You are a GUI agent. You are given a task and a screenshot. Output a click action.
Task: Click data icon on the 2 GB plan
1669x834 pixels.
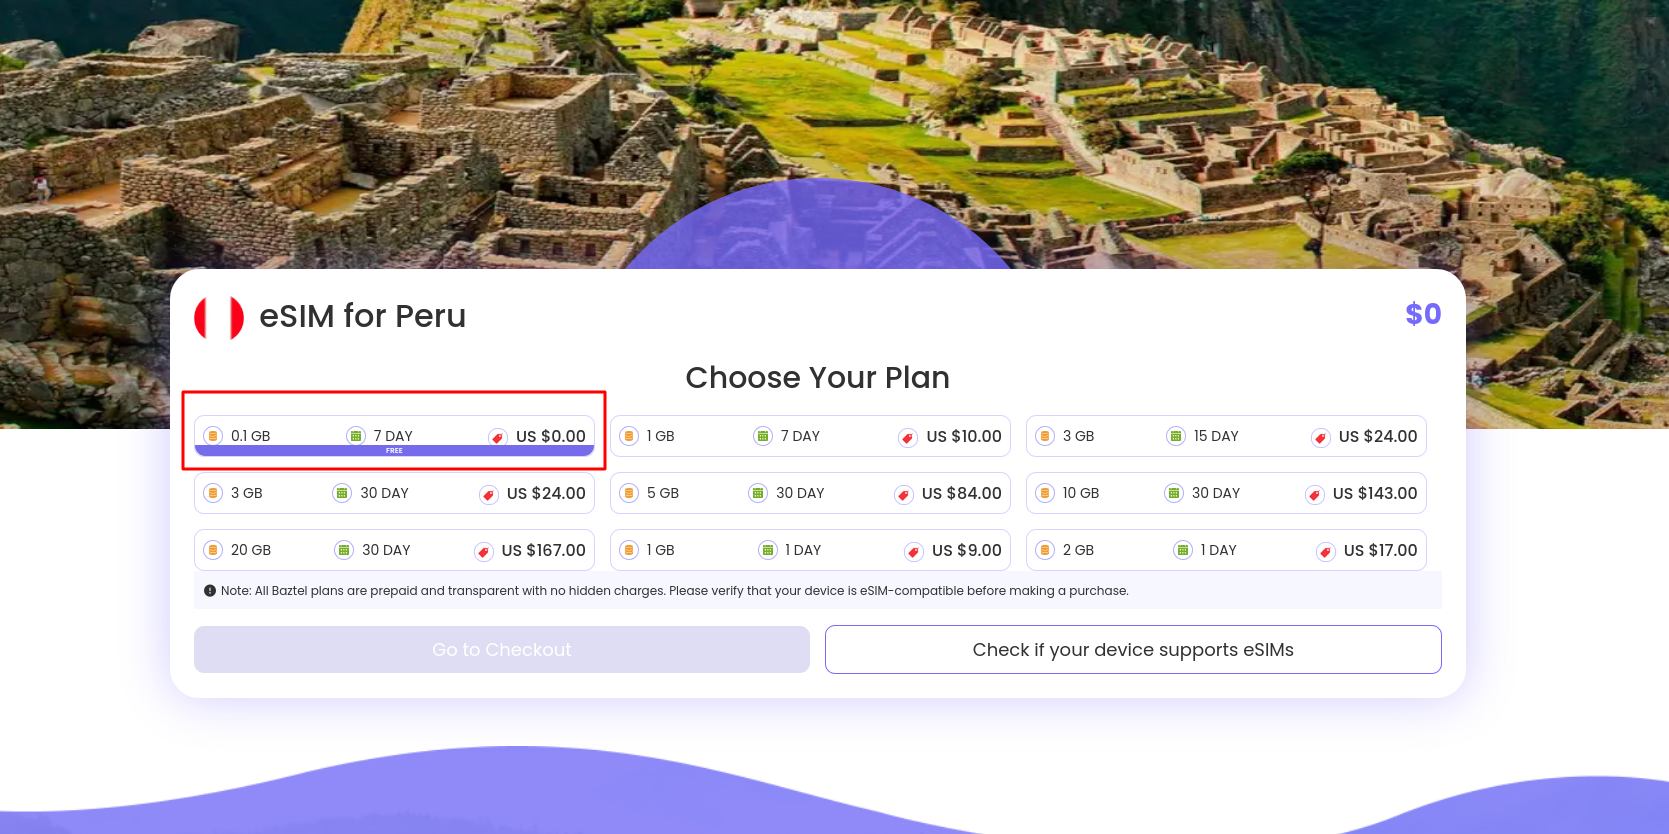[1045, 550]
